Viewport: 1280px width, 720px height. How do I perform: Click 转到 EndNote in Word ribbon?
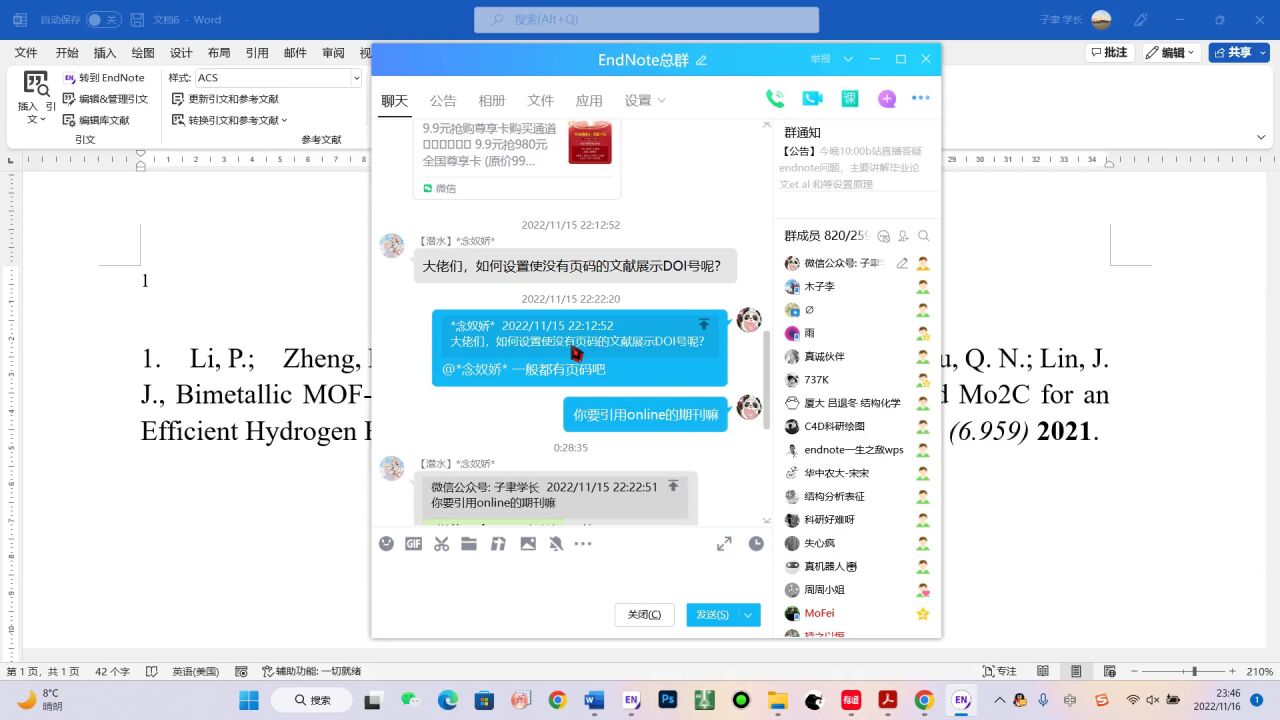(x=104, y=78)
